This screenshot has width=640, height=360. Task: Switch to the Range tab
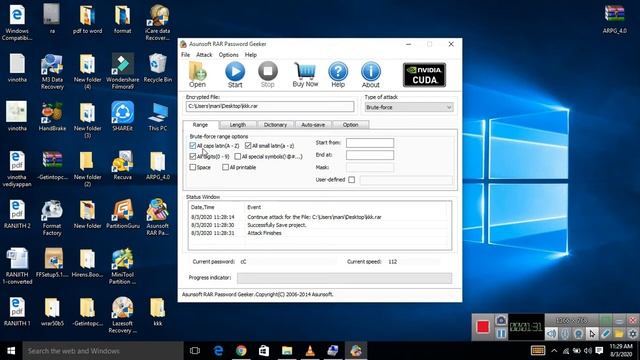click(x=200, y=124)
